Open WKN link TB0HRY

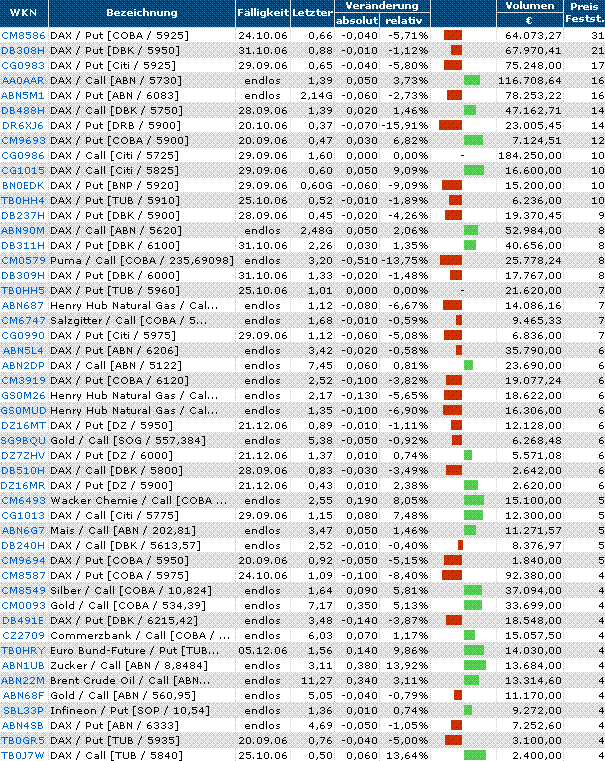23,650
